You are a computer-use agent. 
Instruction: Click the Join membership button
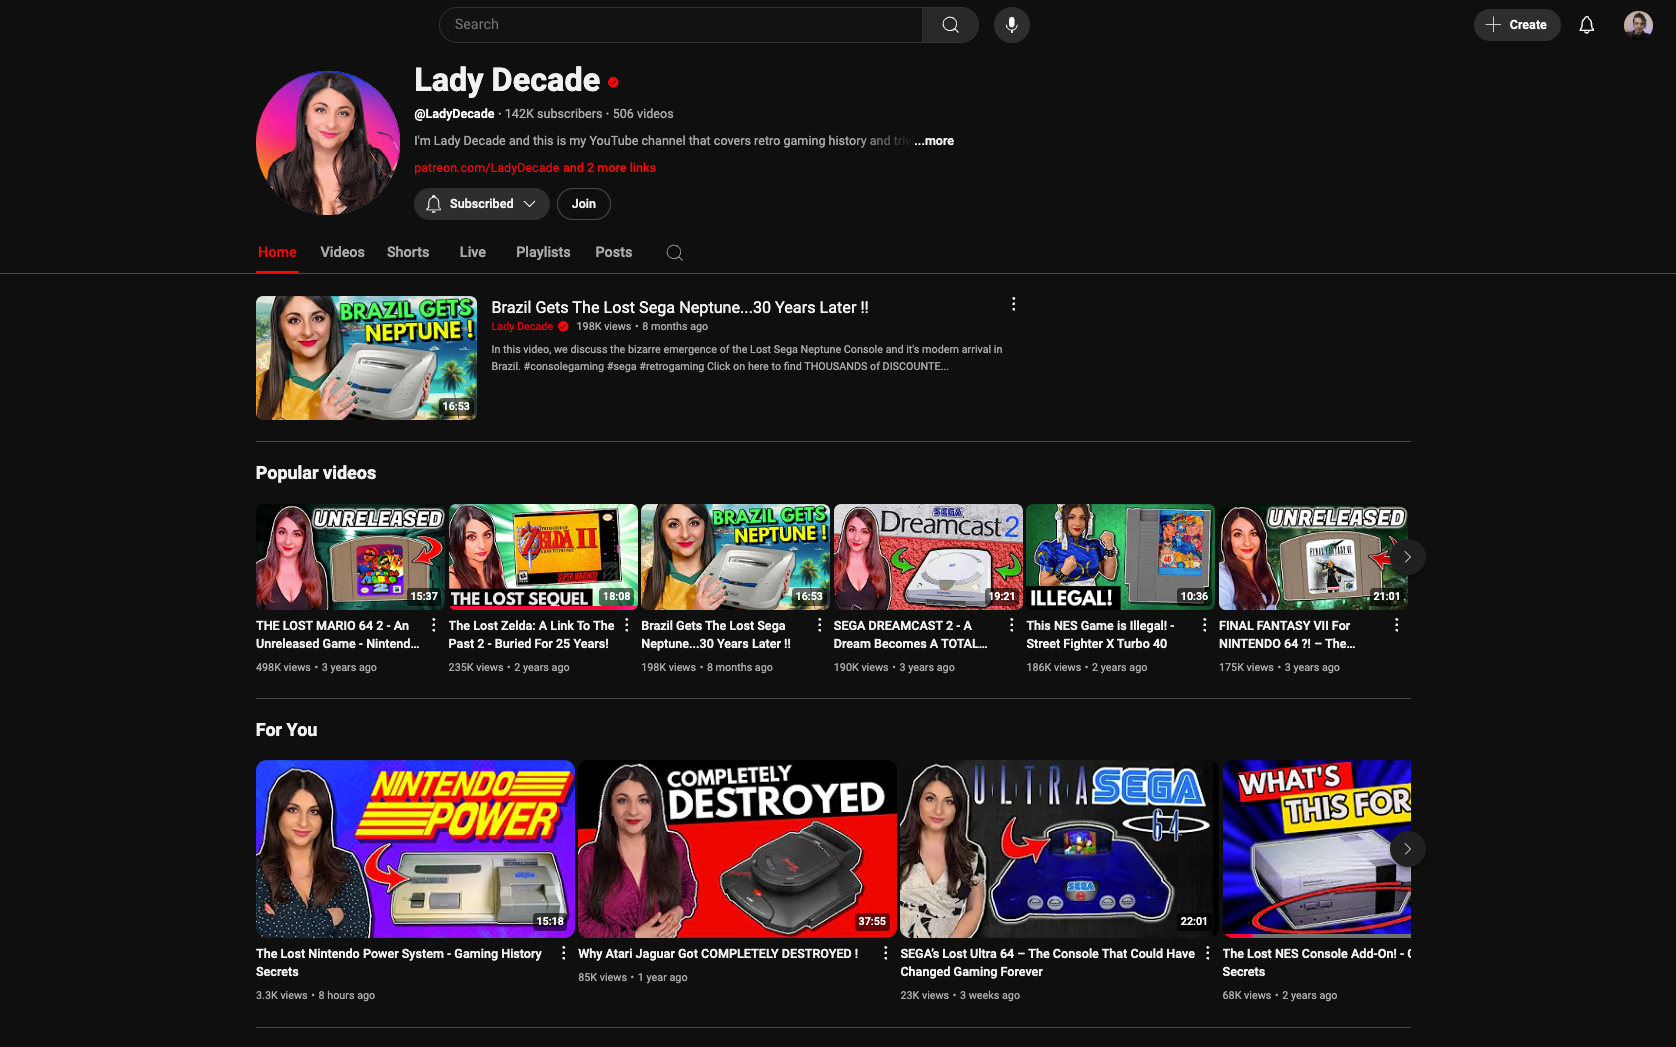584,204
